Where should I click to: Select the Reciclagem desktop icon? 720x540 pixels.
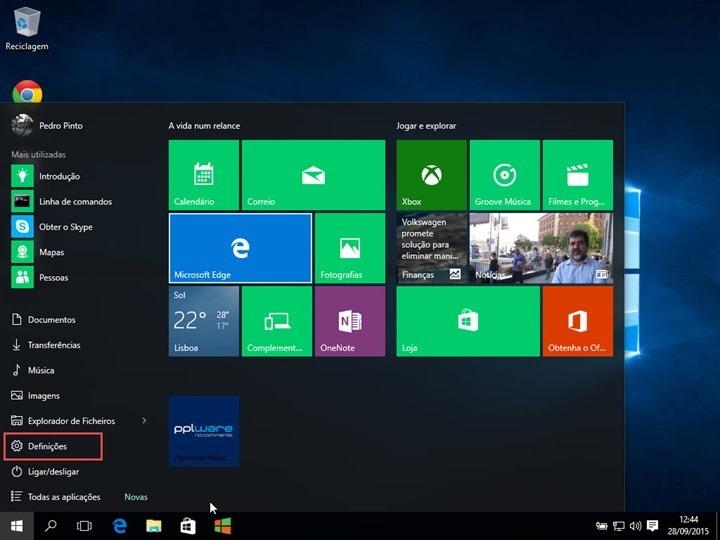(27, 28)
